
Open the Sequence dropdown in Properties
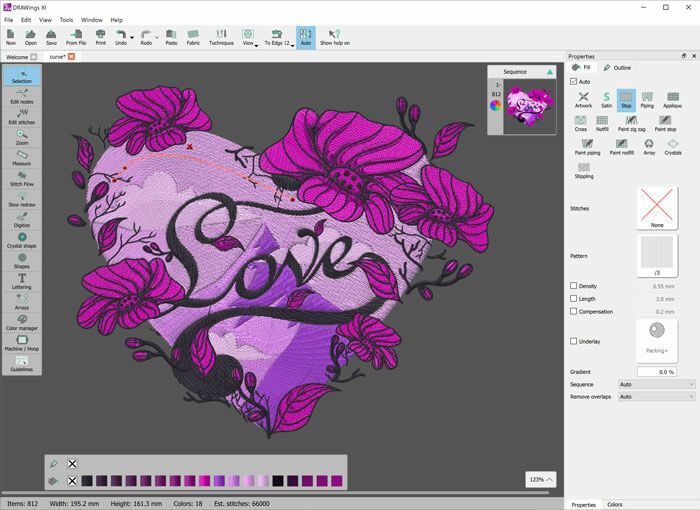point(656,384)
